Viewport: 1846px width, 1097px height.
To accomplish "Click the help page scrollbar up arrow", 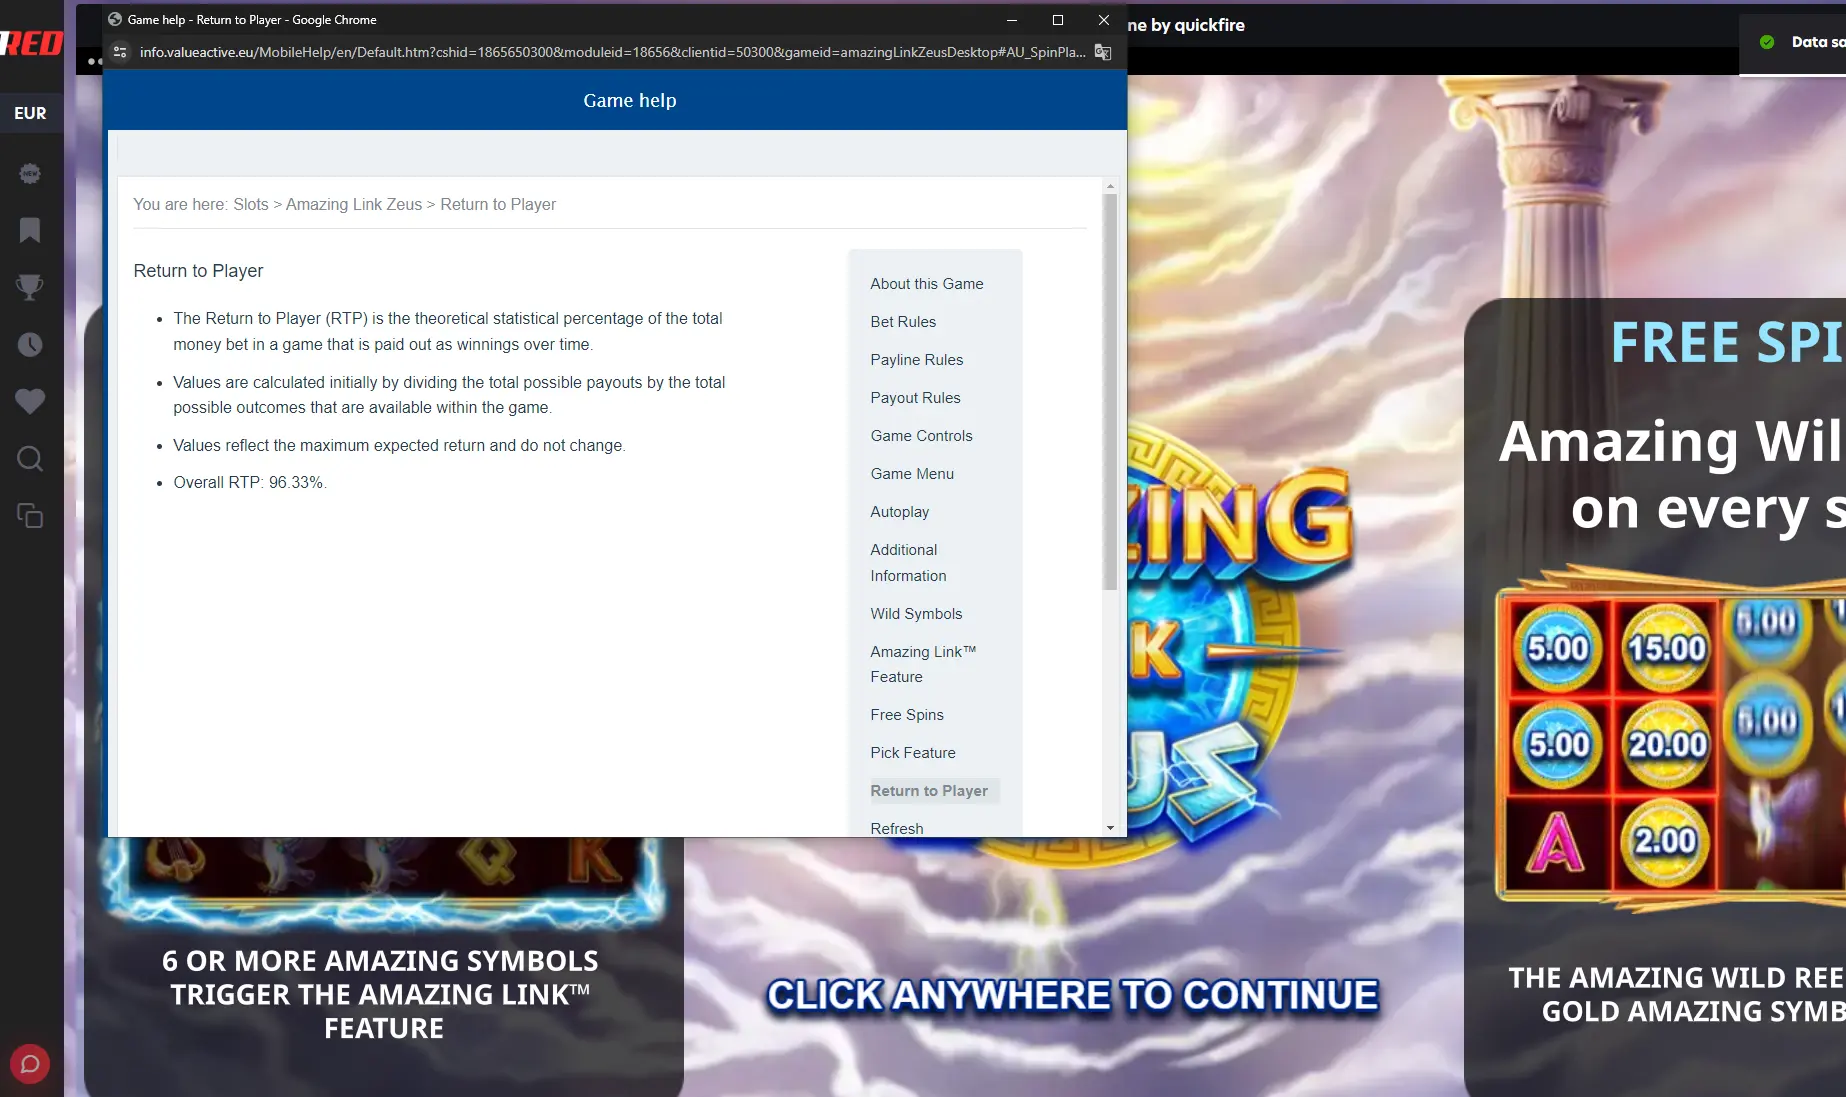I will [1110, 186].
